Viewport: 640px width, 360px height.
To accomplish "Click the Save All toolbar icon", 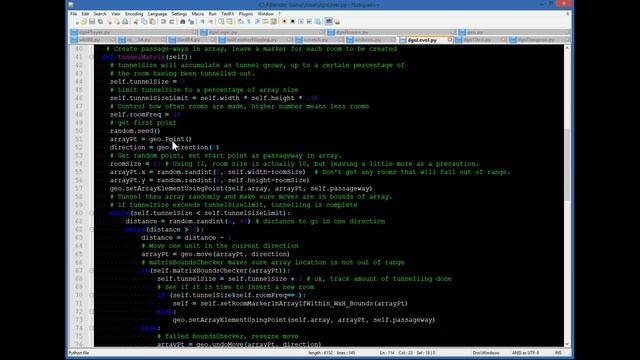I will click(100, 21).
